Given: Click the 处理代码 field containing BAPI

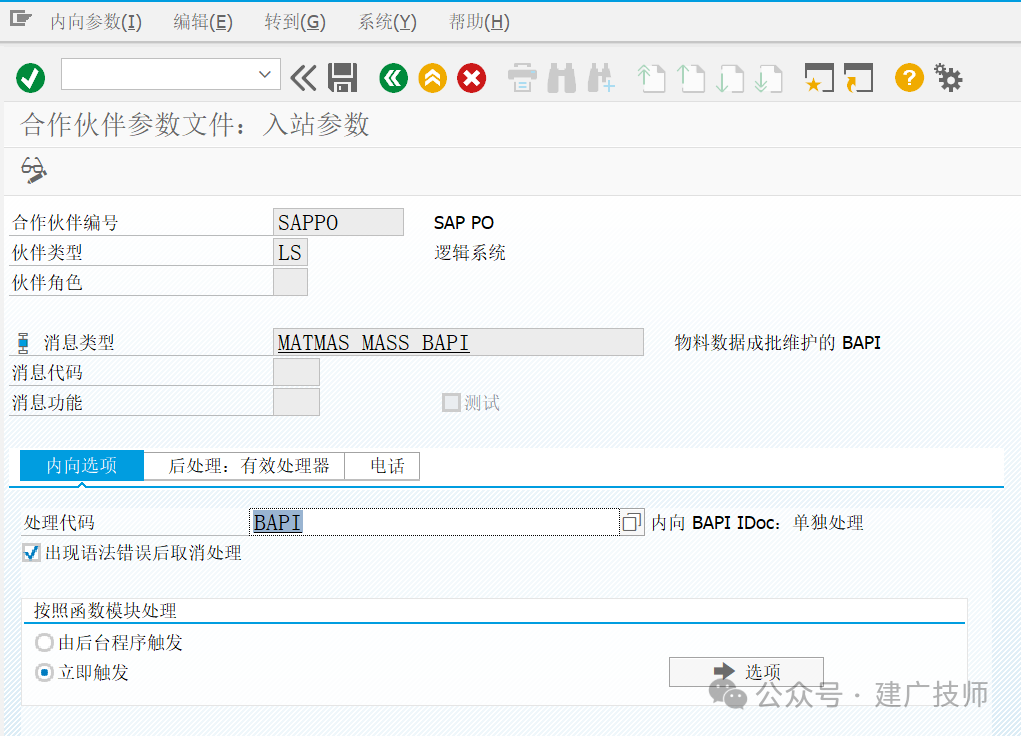Looking at the screenshot, I should (434, 522).
